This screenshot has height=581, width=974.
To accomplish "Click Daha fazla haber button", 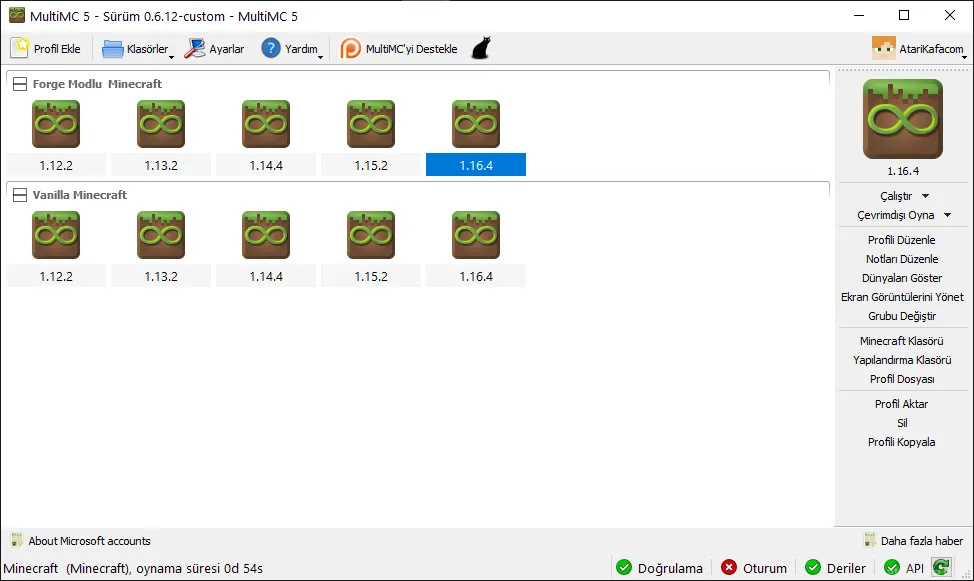I will [913, 541].
